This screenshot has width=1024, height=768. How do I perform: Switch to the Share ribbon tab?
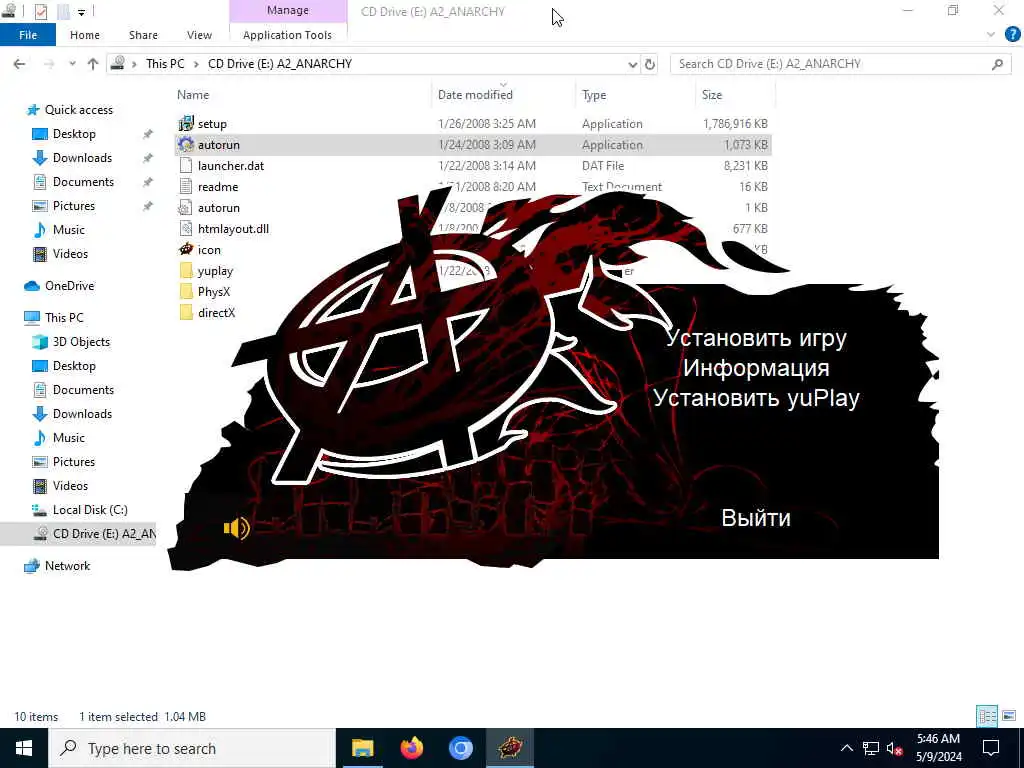point(143,35)
